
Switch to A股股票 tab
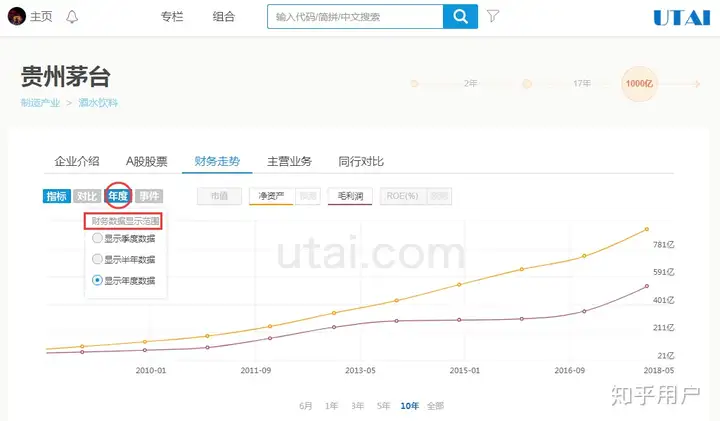146,161
